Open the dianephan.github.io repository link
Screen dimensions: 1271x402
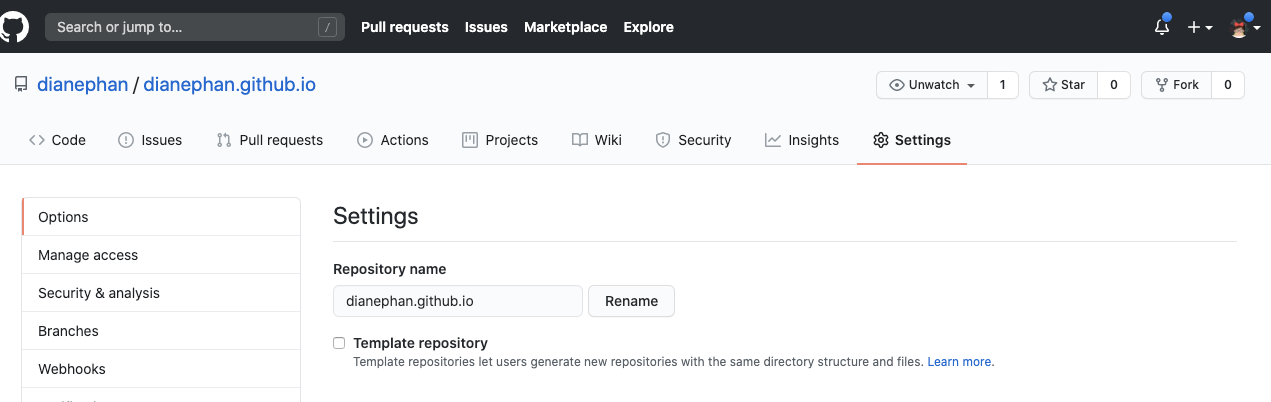230,85
